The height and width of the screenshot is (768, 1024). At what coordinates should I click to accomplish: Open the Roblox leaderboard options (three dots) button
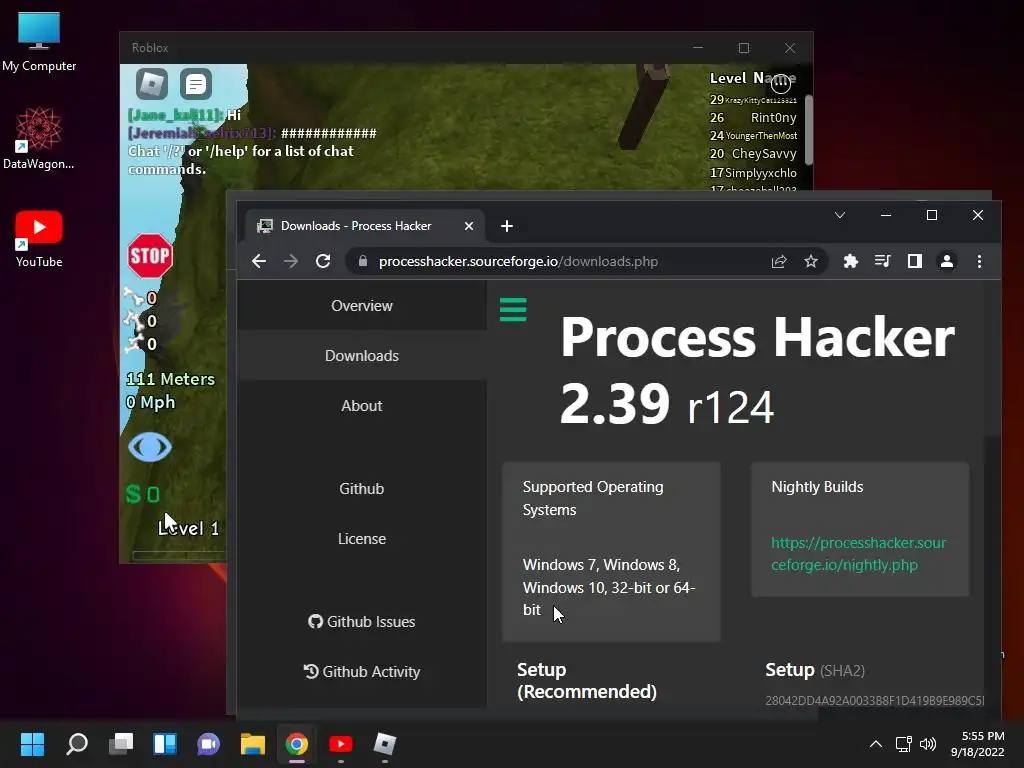780,84
